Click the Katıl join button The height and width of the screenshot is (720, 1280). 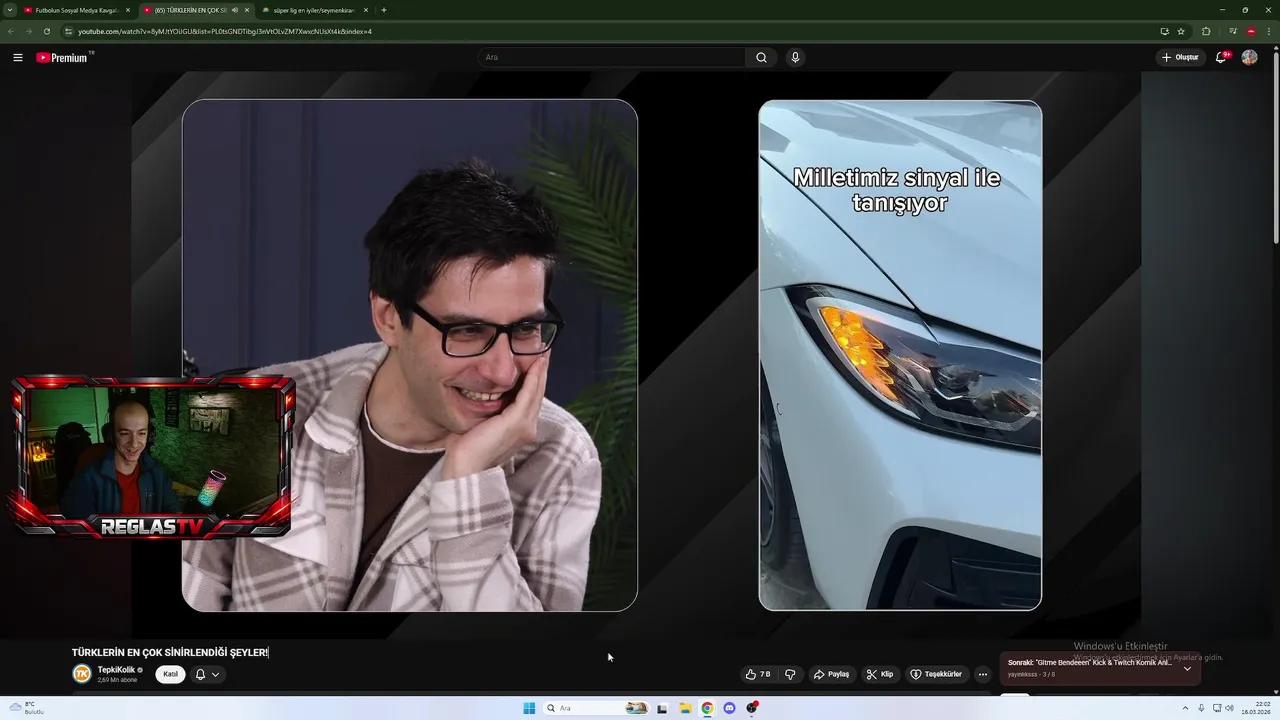(171, 674)
